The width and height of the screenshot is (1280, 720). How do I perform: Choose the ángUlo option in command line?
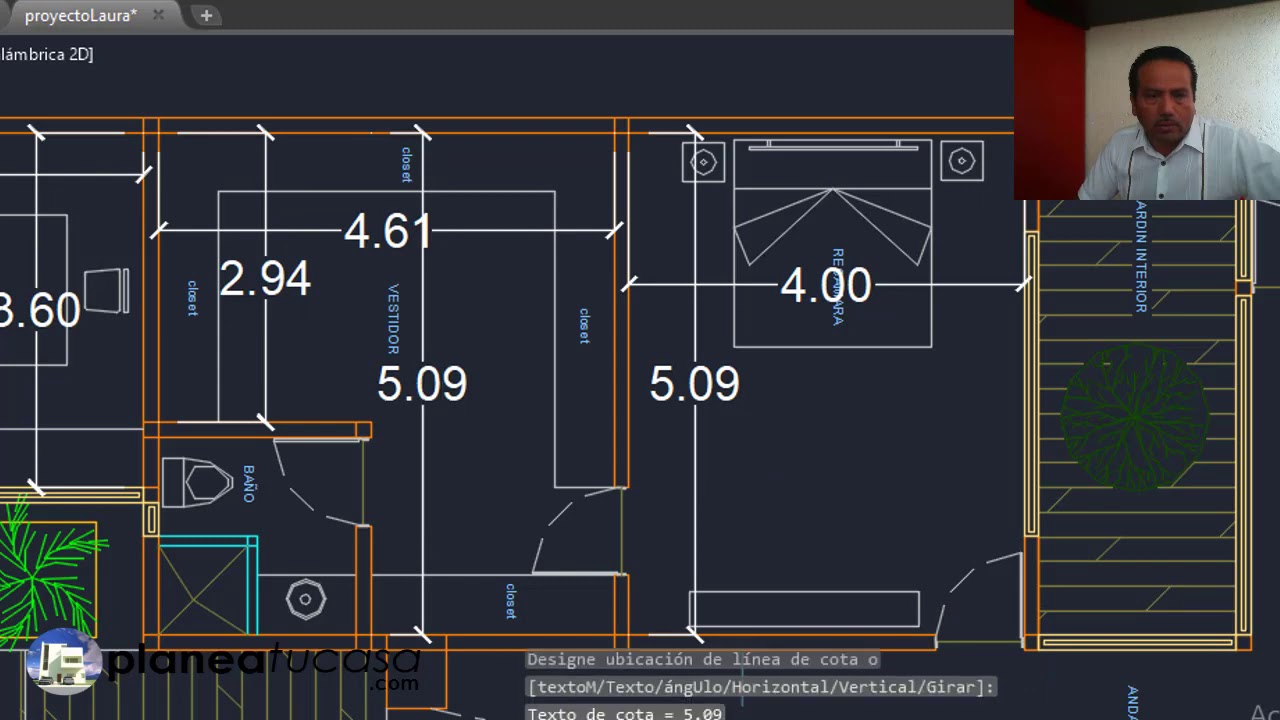pyautogui.click(x=693, y=687)
